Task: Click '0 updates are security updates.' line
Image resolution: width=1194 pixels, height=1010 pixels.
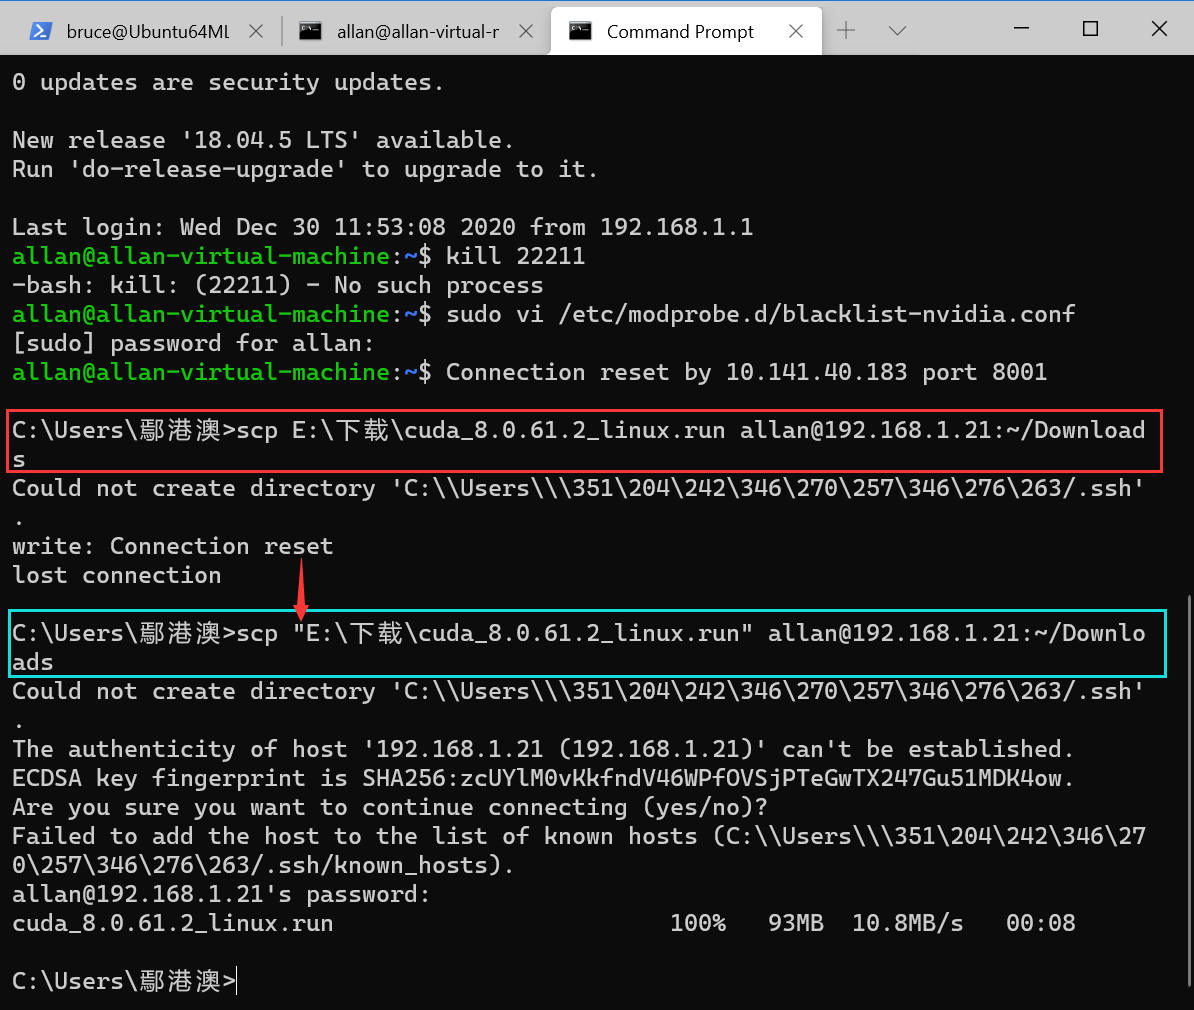Action: tap(228, 82)
